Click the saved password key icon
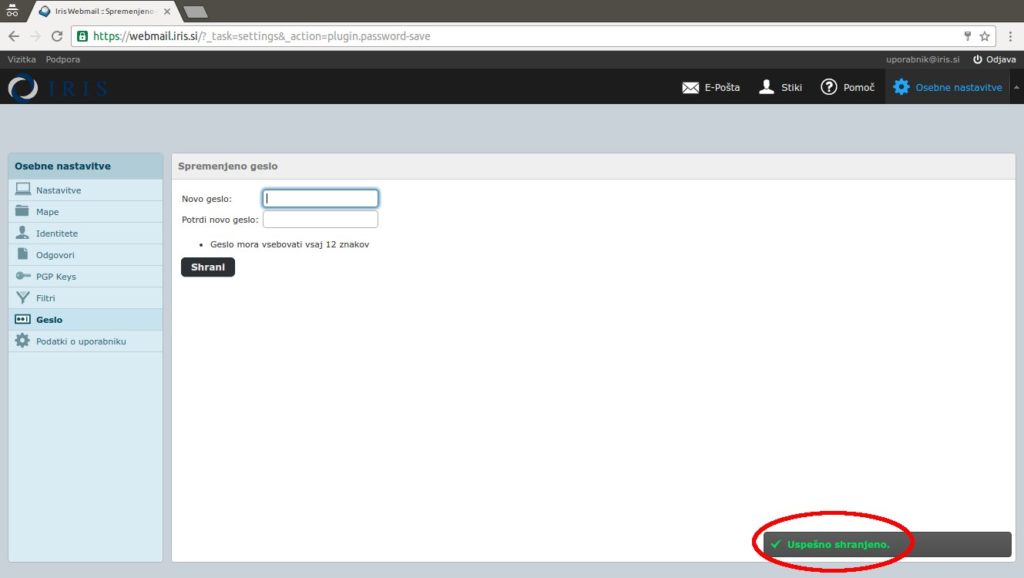Screen dimensions: 1024x578 pyautogui.click(x=967, y=36)
